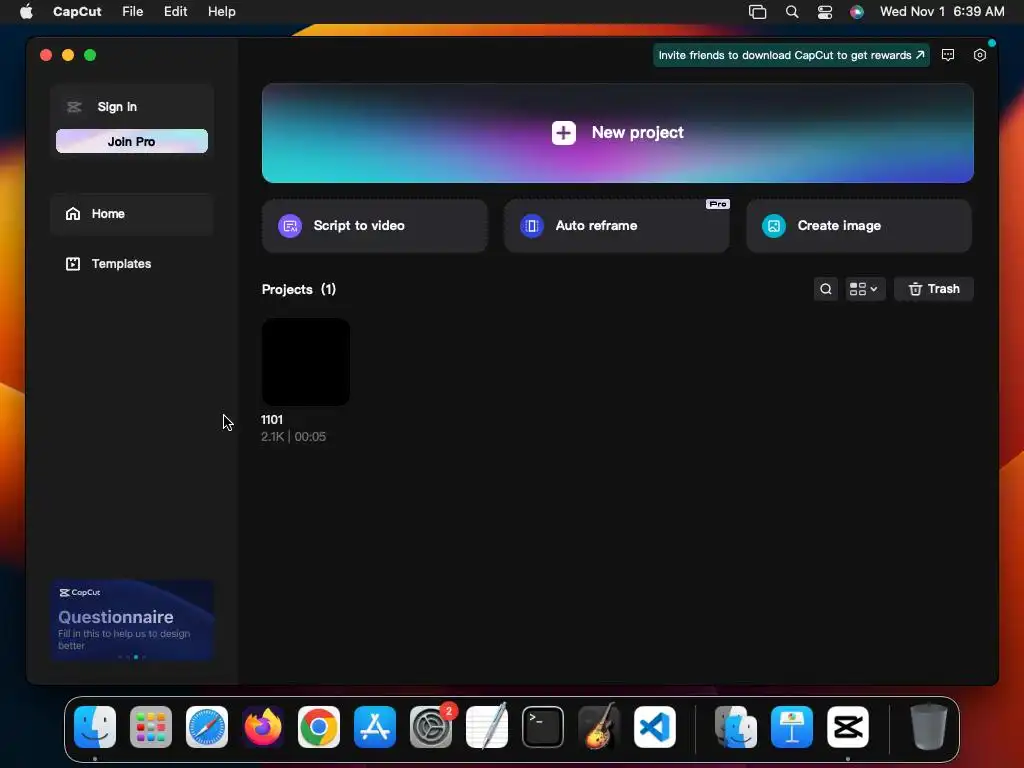The width and height of the screenshot is (1024, 768).
Task: Open the Help menu
Action: [x=221, y=11]
